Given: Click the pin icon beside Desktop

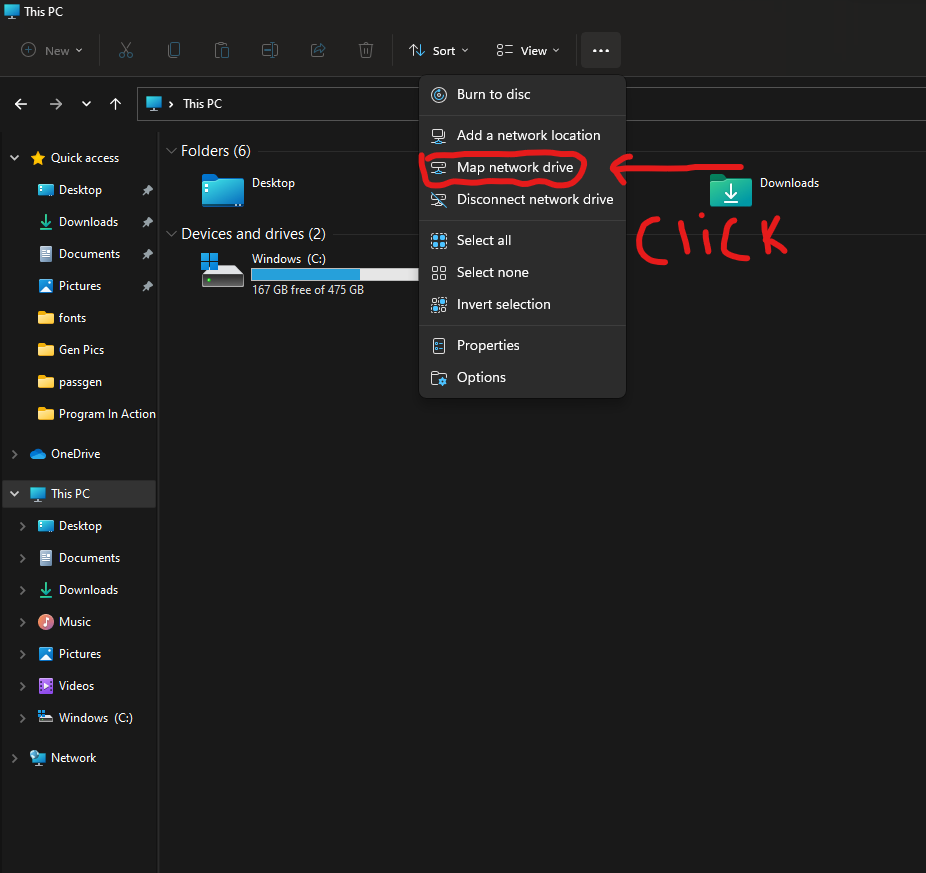Looking at the screenshot, I should click(x=147, y=190).
